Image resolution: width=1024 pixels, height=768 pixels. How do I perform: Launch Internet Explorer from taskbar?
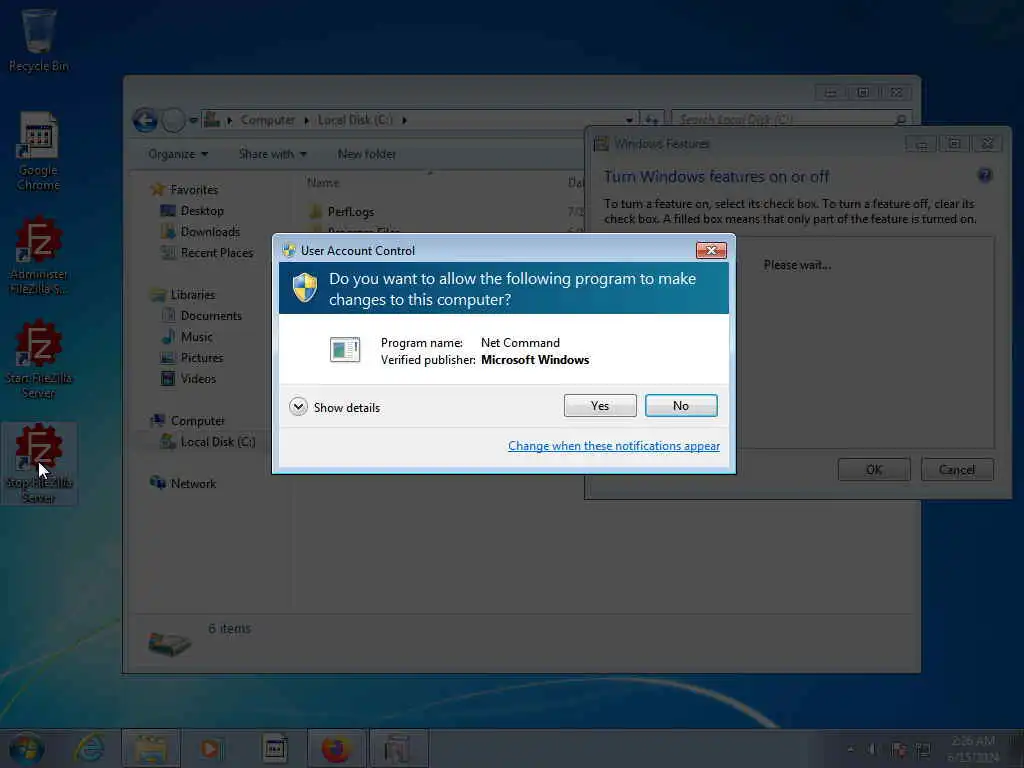point(89,748)
